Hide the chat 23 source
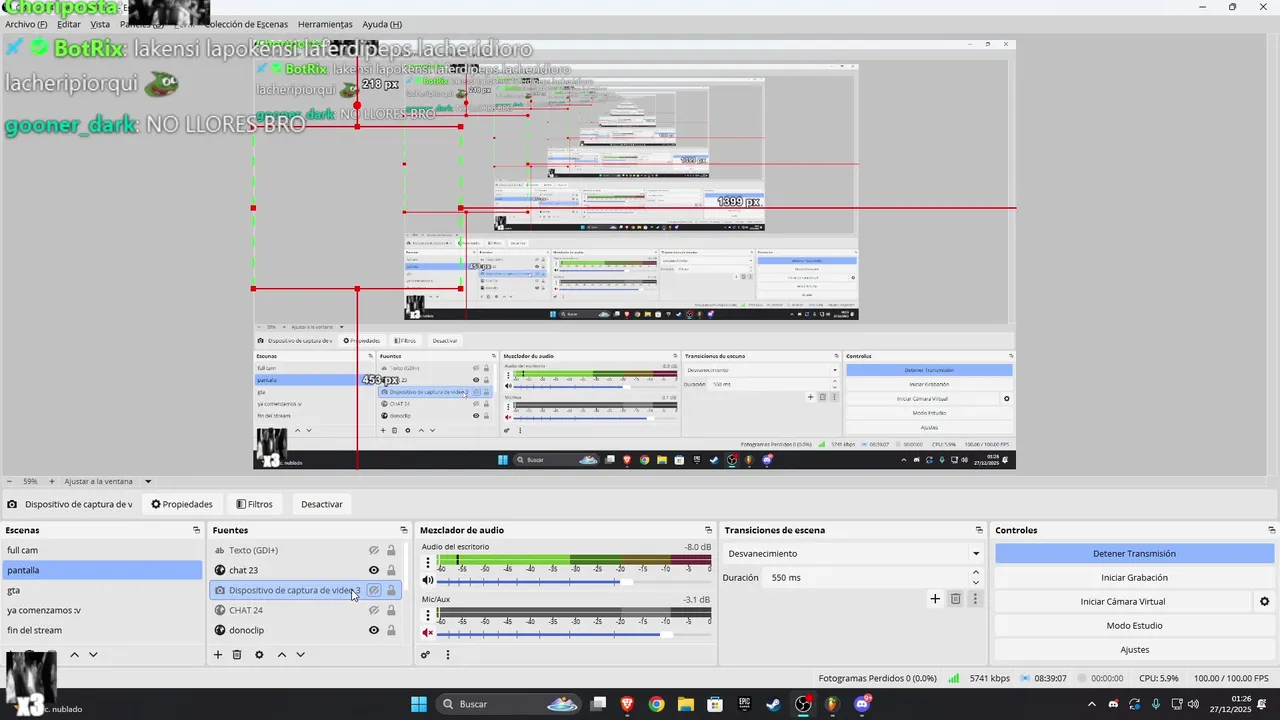The width and height of the screenshot is (1280, 720). (374, 570)
